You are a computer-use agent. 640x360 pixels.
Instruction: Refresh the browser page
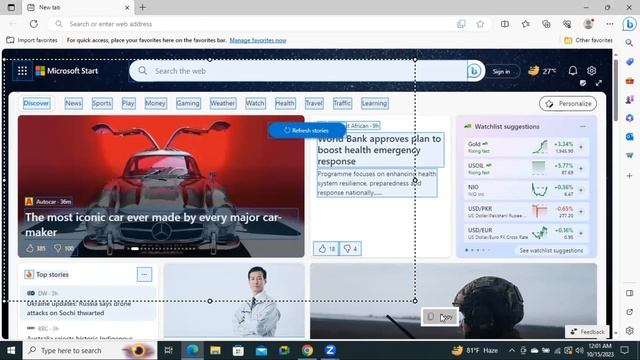click(x=33, y=24)
